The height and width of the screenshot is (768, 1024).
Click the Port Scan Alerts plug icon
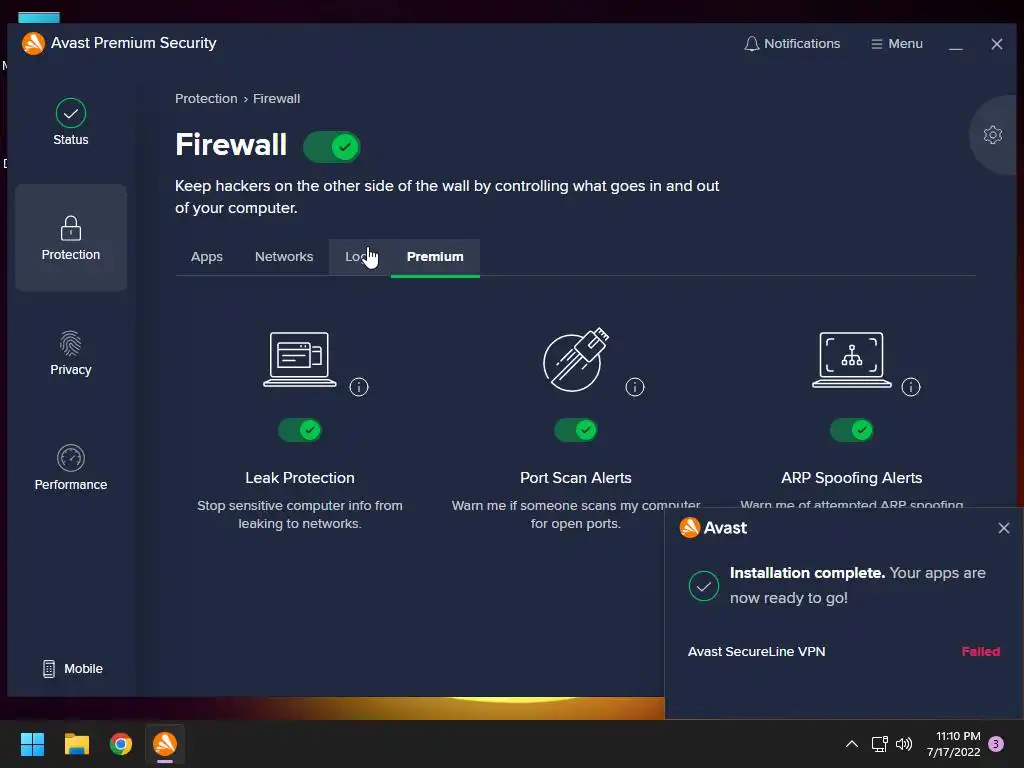pyautogui.click(x=575, y=359)
